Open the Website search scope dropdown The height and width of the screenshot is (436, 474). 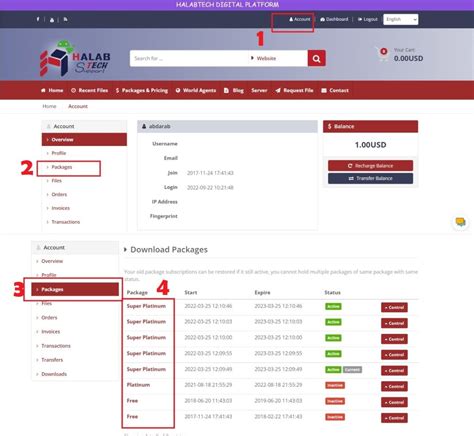tap(278, 58)
